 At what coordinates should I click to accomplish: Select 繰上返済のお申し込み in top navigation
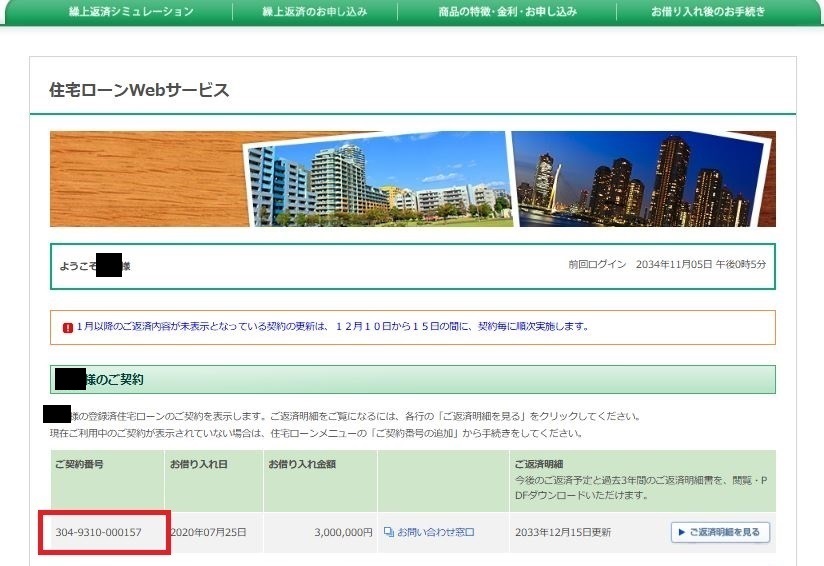coord(315,12)
